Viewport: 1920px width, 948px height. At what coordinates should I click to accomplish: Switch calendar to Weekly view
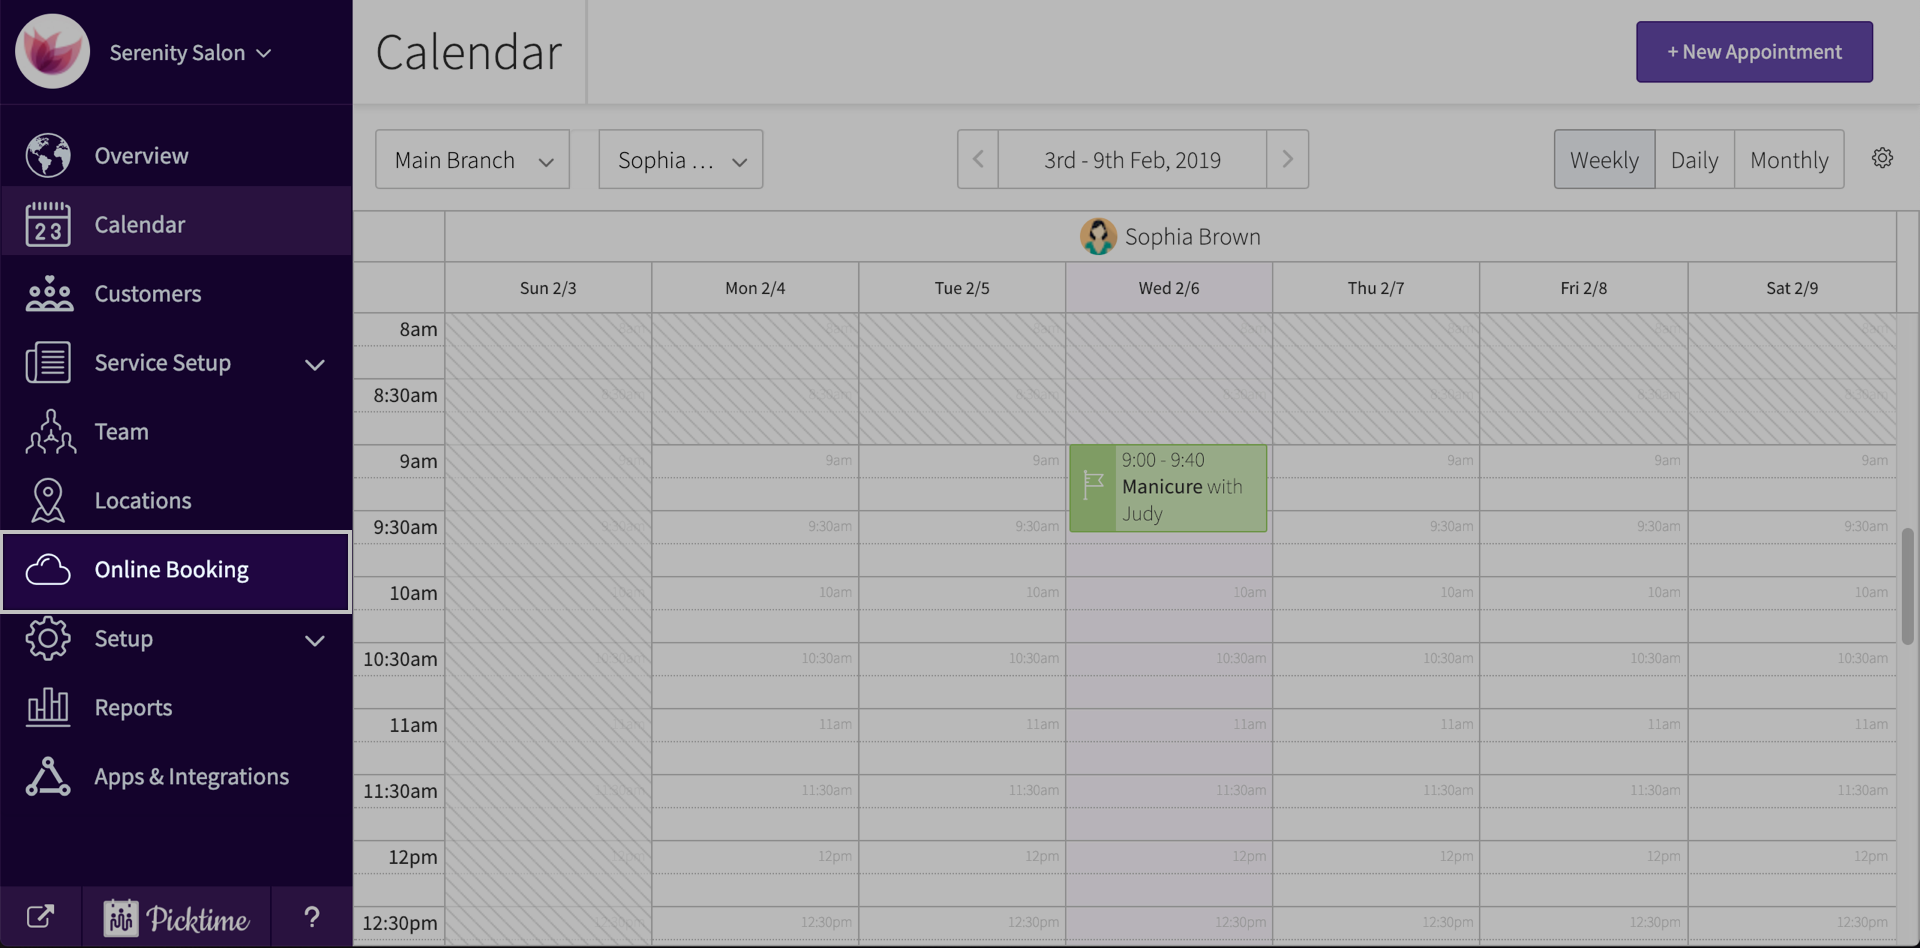click(1603, 159)
